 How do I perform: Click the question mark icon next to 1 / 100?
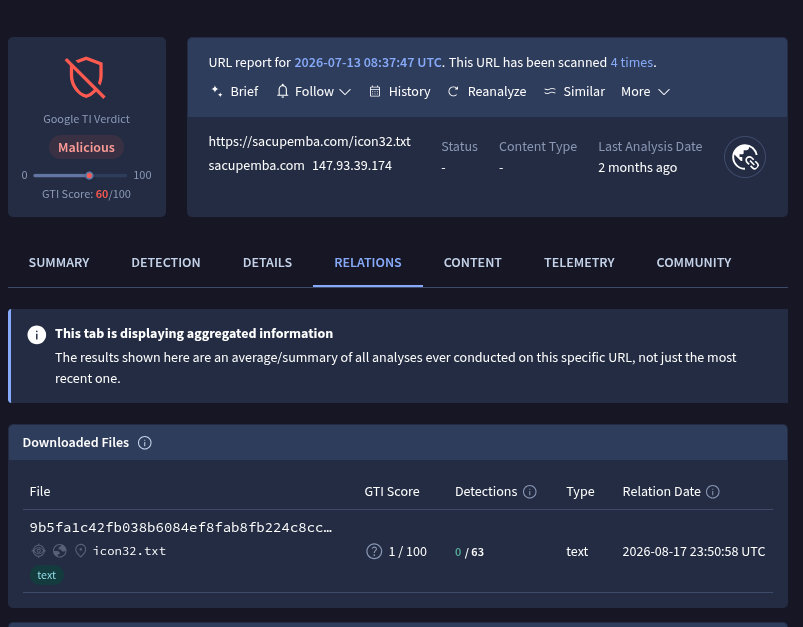click(374, 551)
